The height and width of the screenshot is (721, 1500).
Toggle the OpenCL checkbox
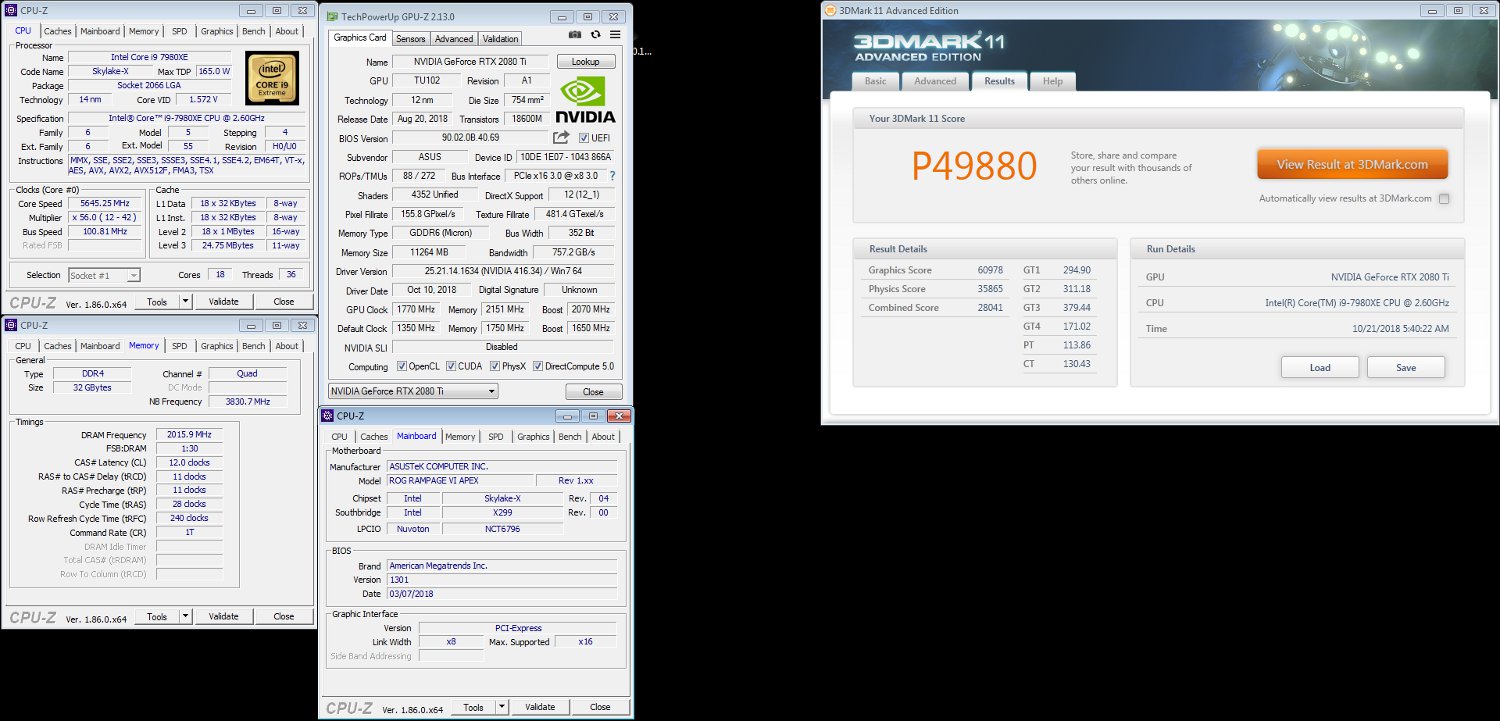pyautogui.click(x=402, y=366)
